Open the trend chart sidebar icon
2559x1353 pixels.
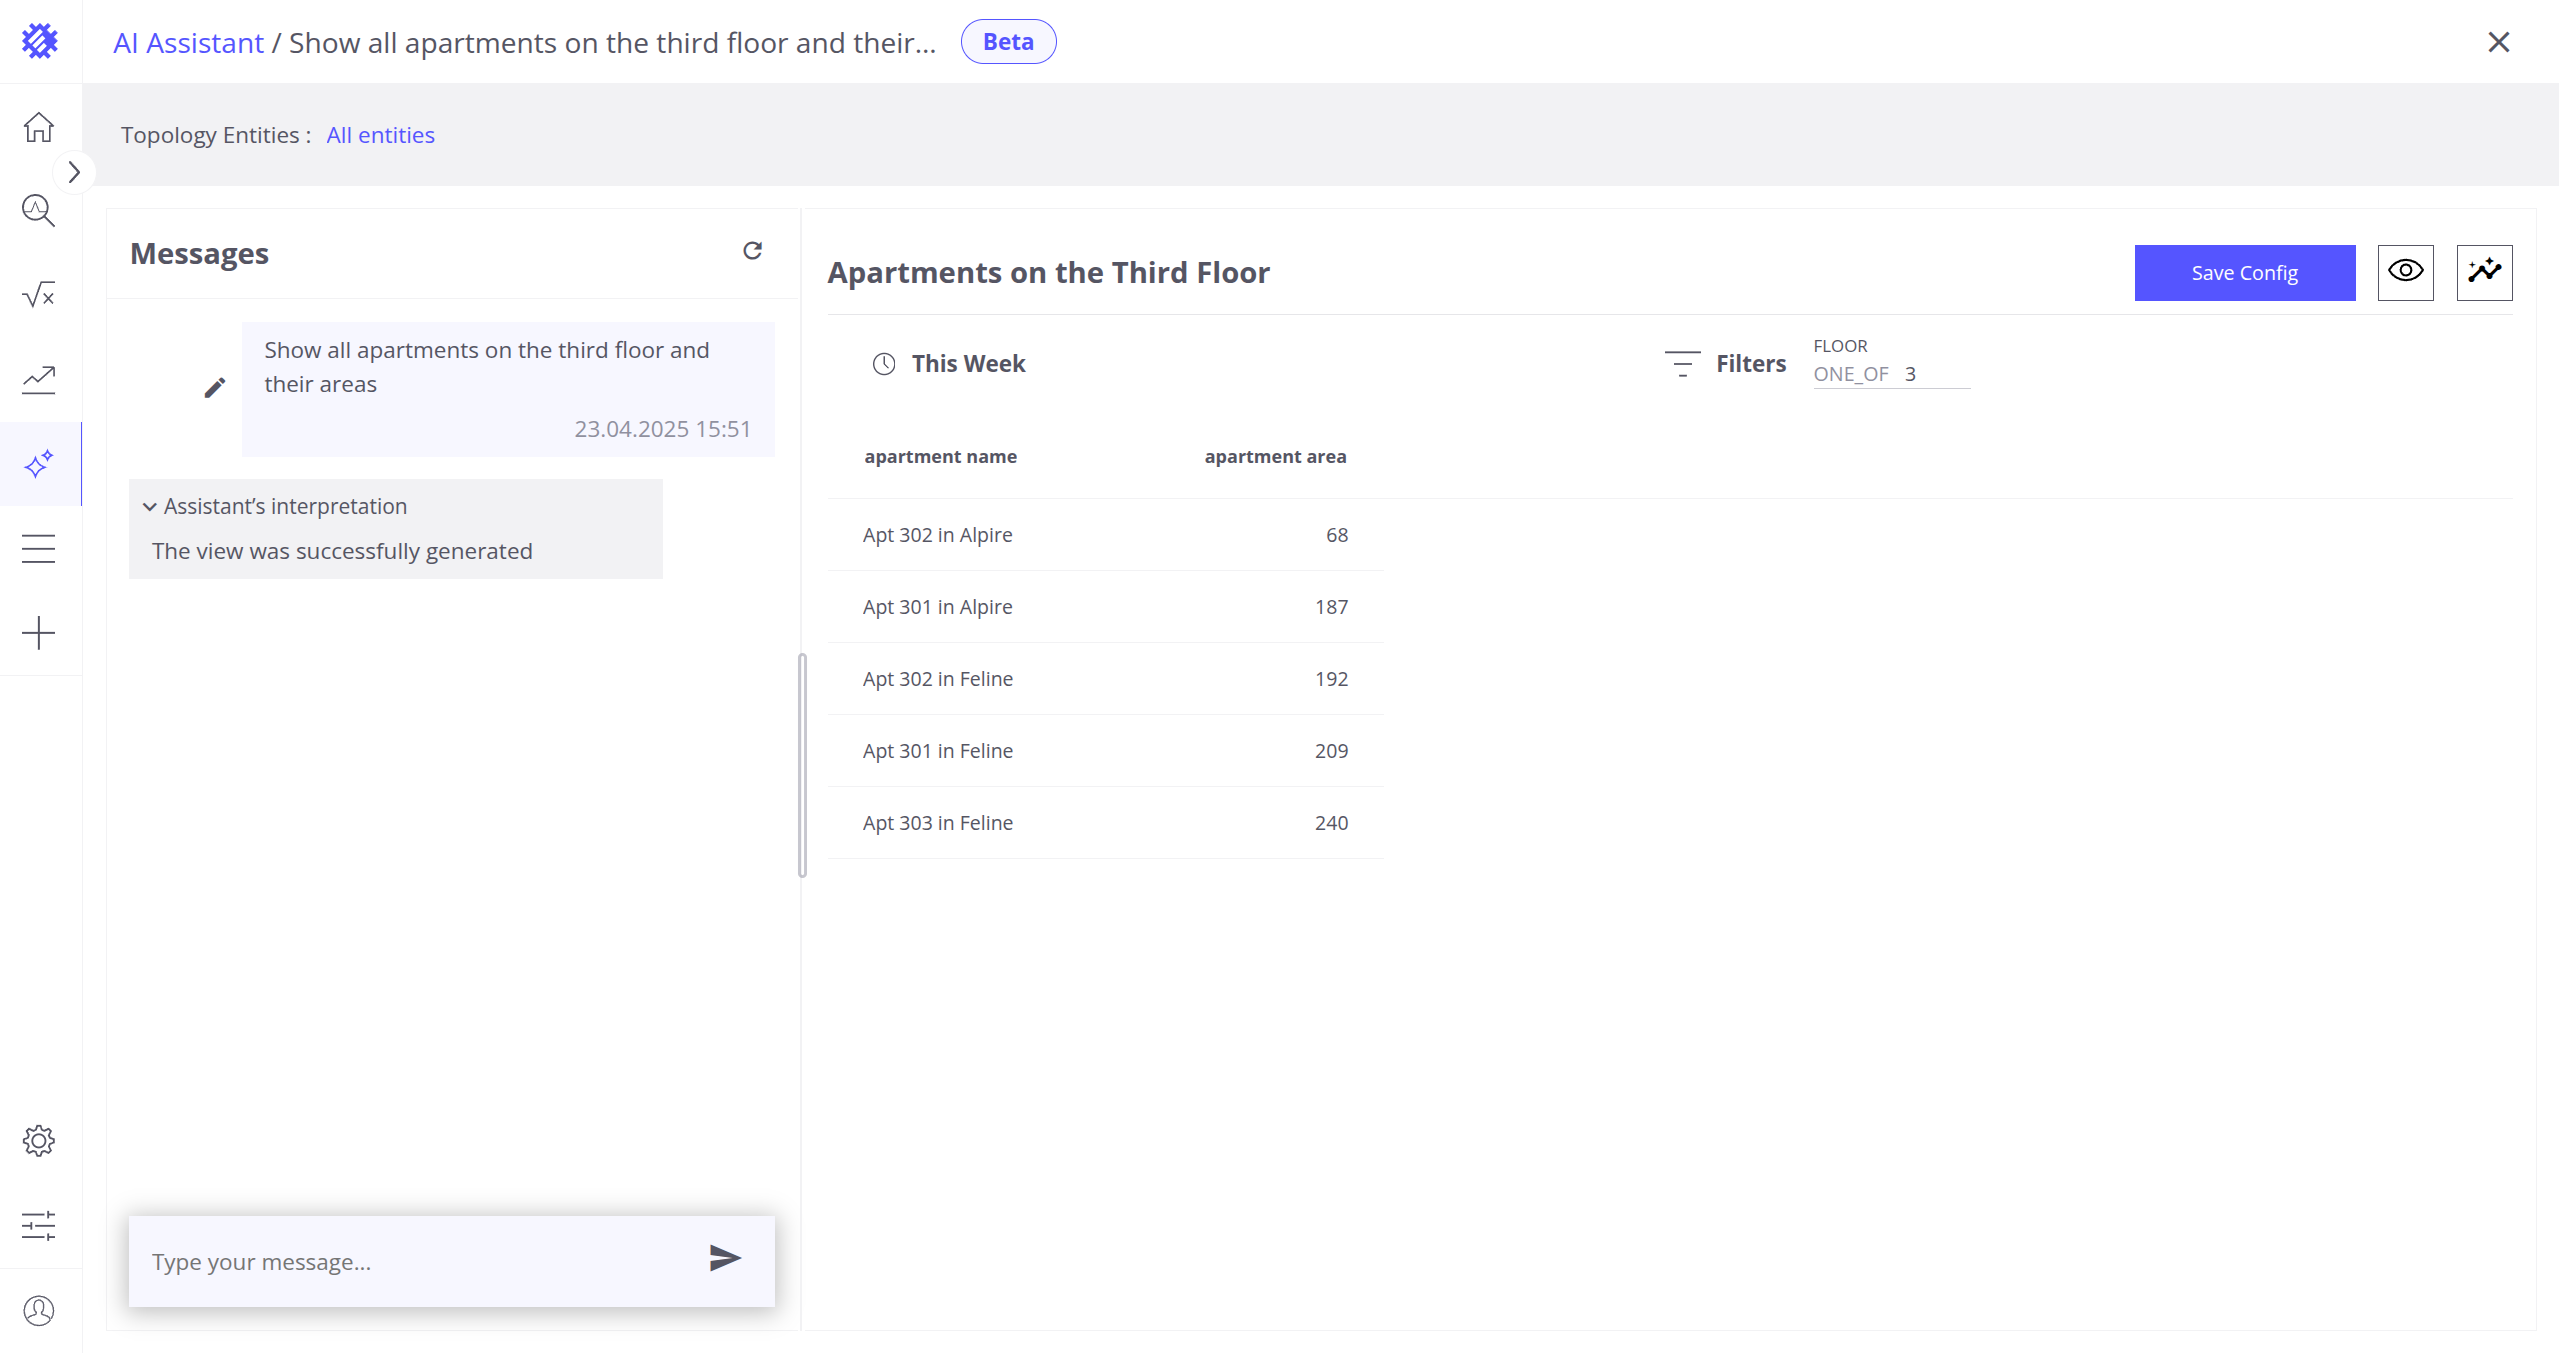click(39, 379)
